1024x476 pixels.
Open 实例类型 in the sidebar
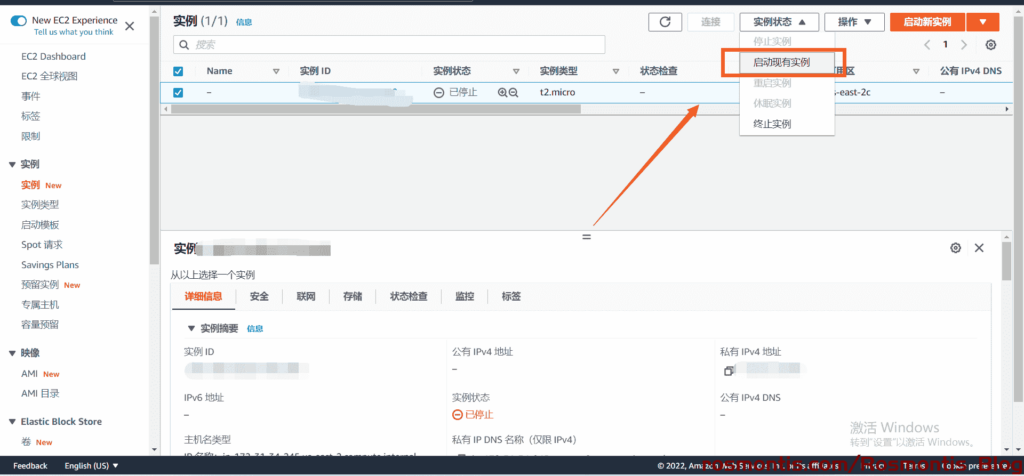point(40,205)
